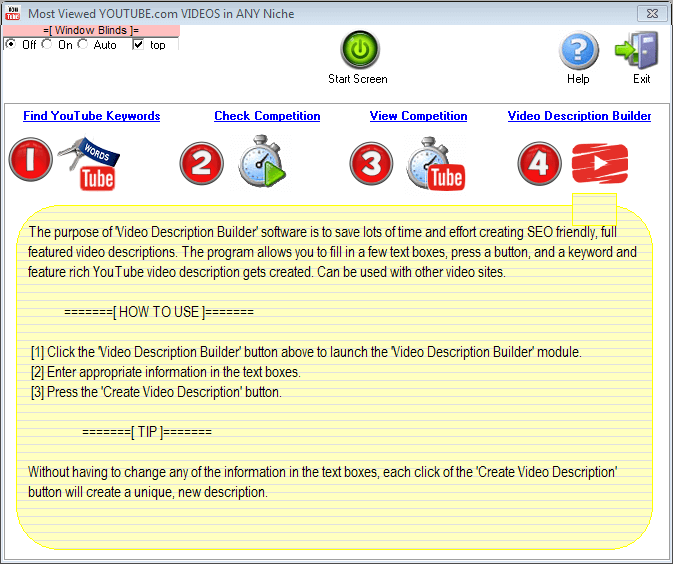Click the Start Screen label
The image size is (673, 564).
[x=358, y=79]
